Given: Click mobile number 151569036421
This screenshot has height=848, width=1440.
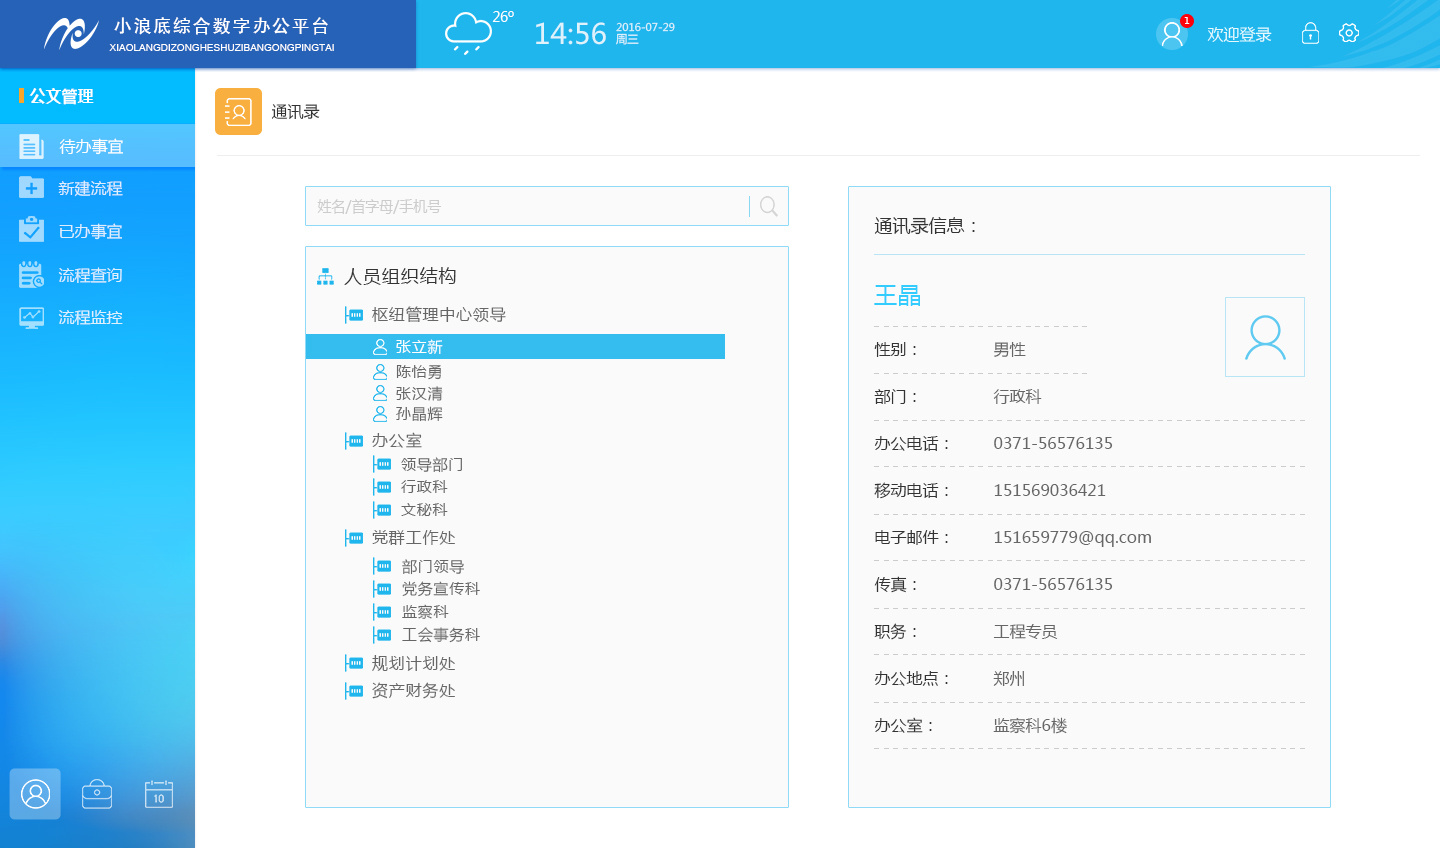Looking at the screenshot, I should click(1049, 490).
